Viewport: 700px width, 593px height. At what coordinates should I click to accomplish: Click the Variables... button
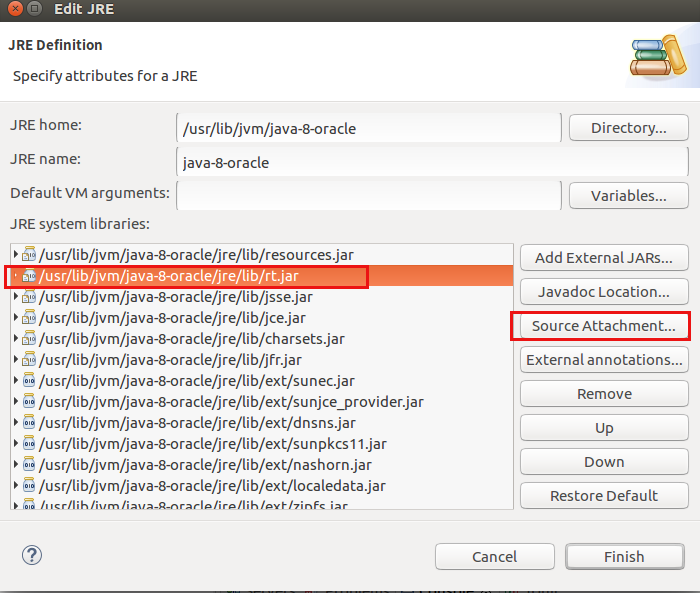click(x=629, y=196)
